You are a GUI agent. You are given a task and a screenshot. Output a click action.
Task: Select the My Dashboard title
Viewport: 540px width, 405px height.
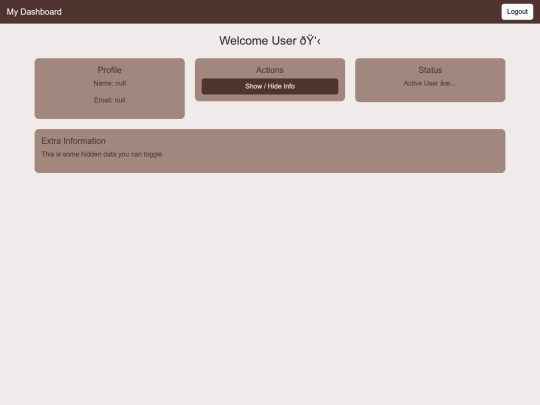click(x=34, y=12)
